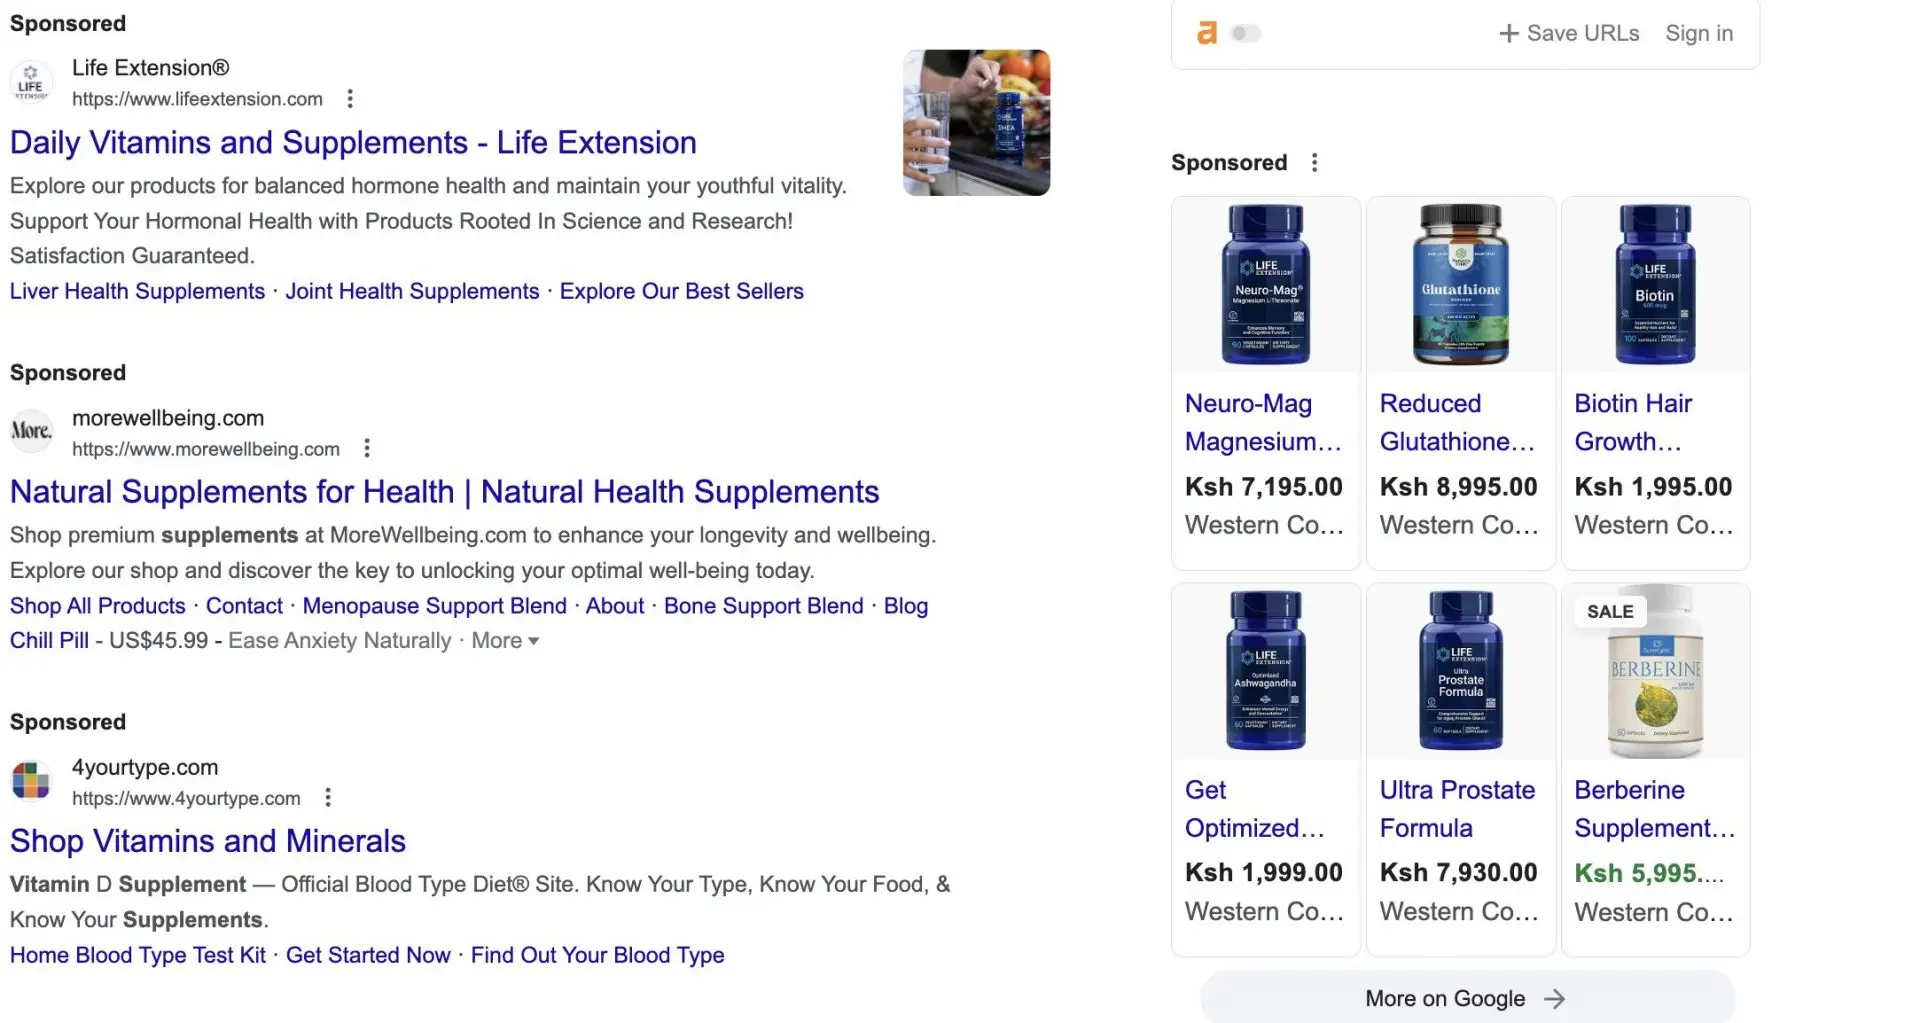Click the Berberine SALE product thumbnail
The image size is (1920, 1023).
coord(1654,671)
